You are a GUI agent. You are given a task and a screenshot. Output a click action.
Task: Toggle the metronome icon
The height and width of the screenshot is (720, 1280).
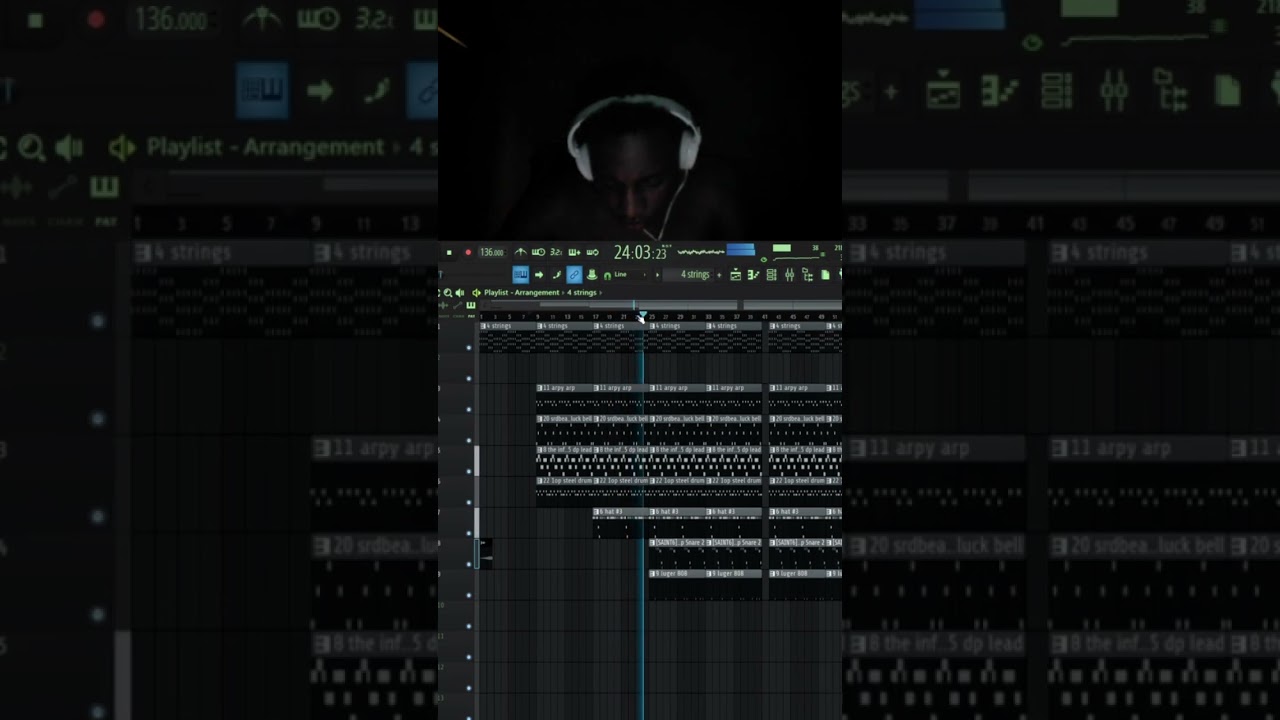(521, 252)
